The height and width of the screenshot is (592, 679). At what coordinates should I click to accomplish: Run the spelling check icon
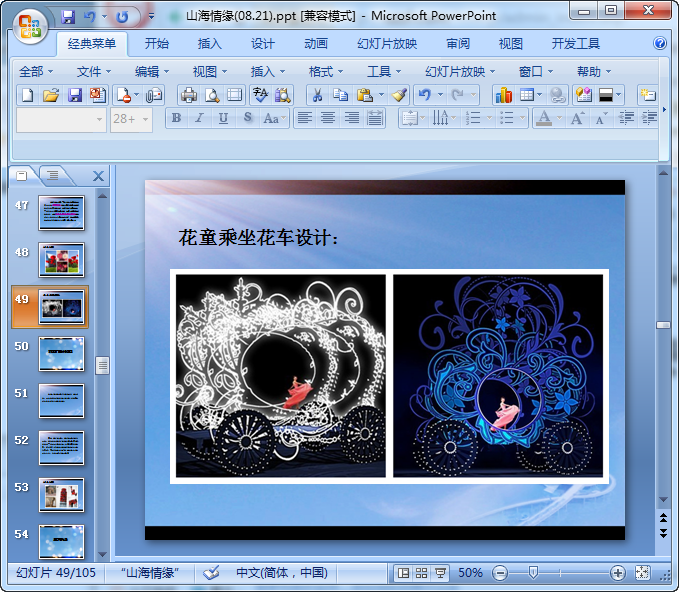pos(260,95)
